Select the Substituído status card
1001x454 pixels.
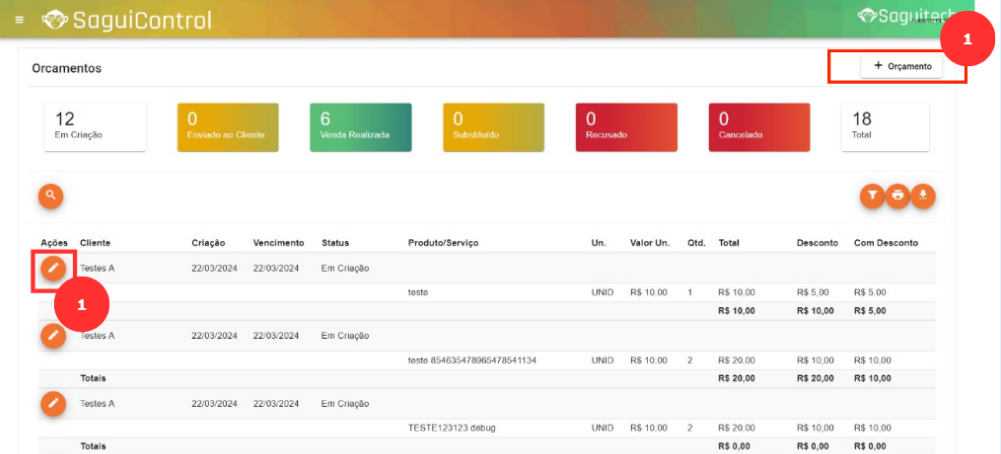pyautogui.click(x=493, y=127)
